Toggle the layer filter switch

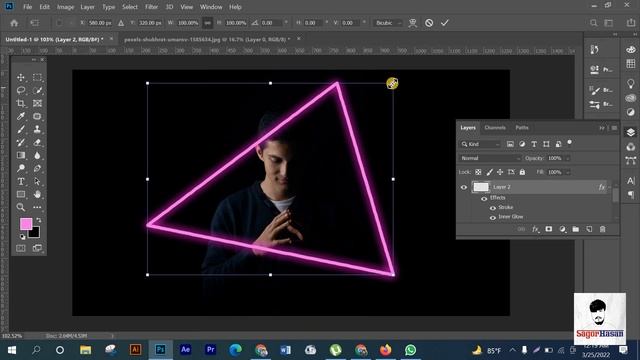pos(569,143)
